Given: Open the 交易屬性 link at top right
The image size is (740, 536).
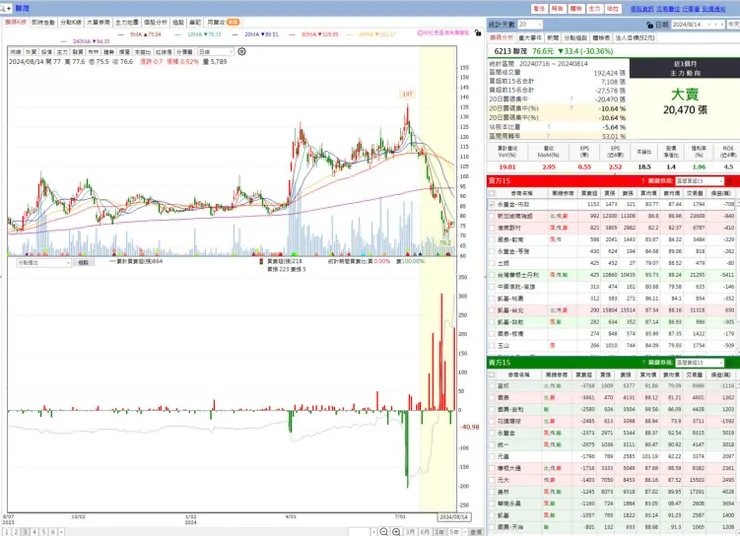Looking at the screenshot, I should coord(668,9).
